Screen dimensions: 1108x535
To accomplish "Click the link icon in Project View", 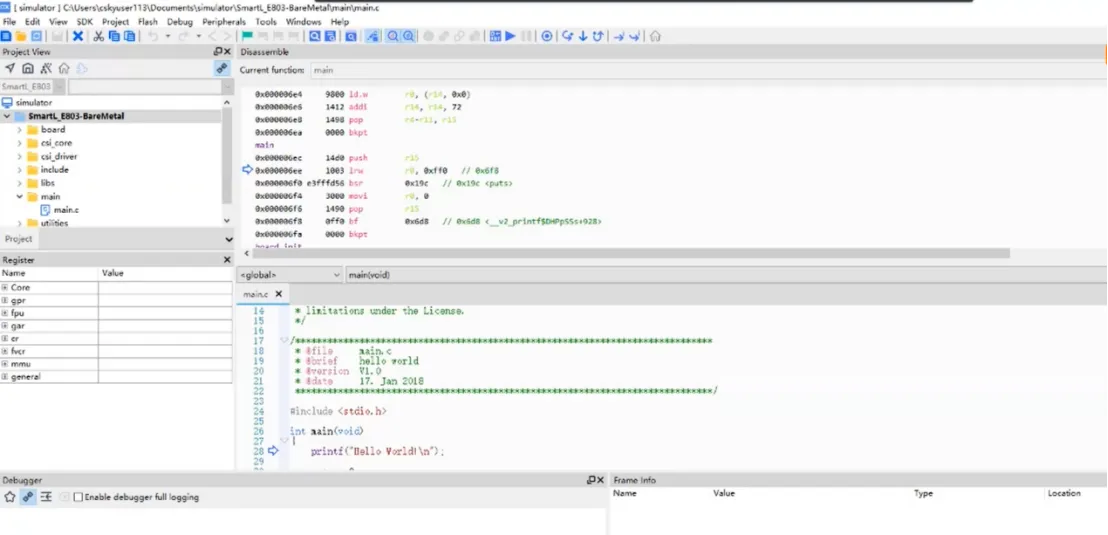I will [221, 69].
